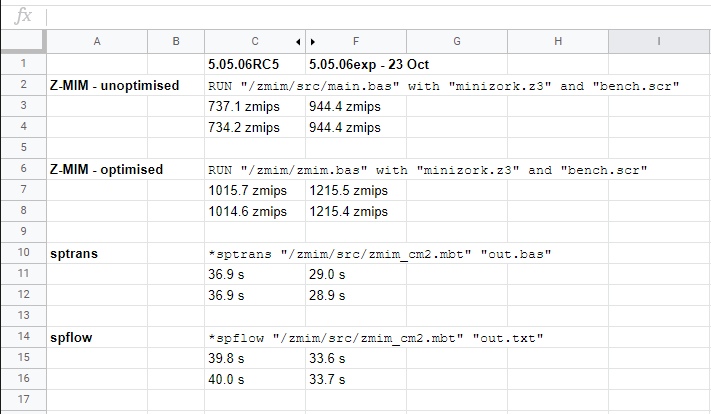
Task: Select the spflow label cell
Action: (97, 337)
